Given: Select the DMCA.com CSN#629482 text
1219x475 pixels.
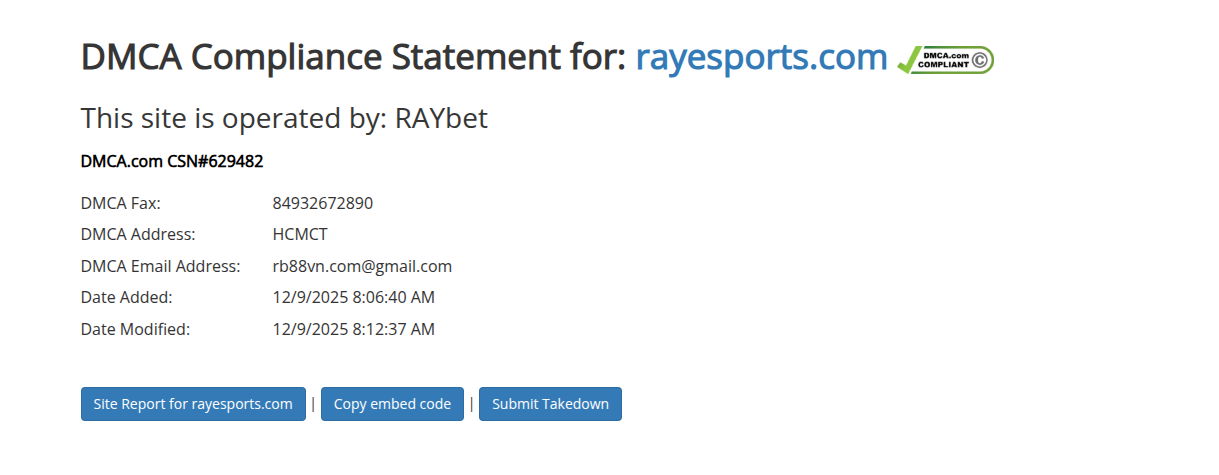Looking at the screenshot, I should pyautogui.click(x=172, y=161).
